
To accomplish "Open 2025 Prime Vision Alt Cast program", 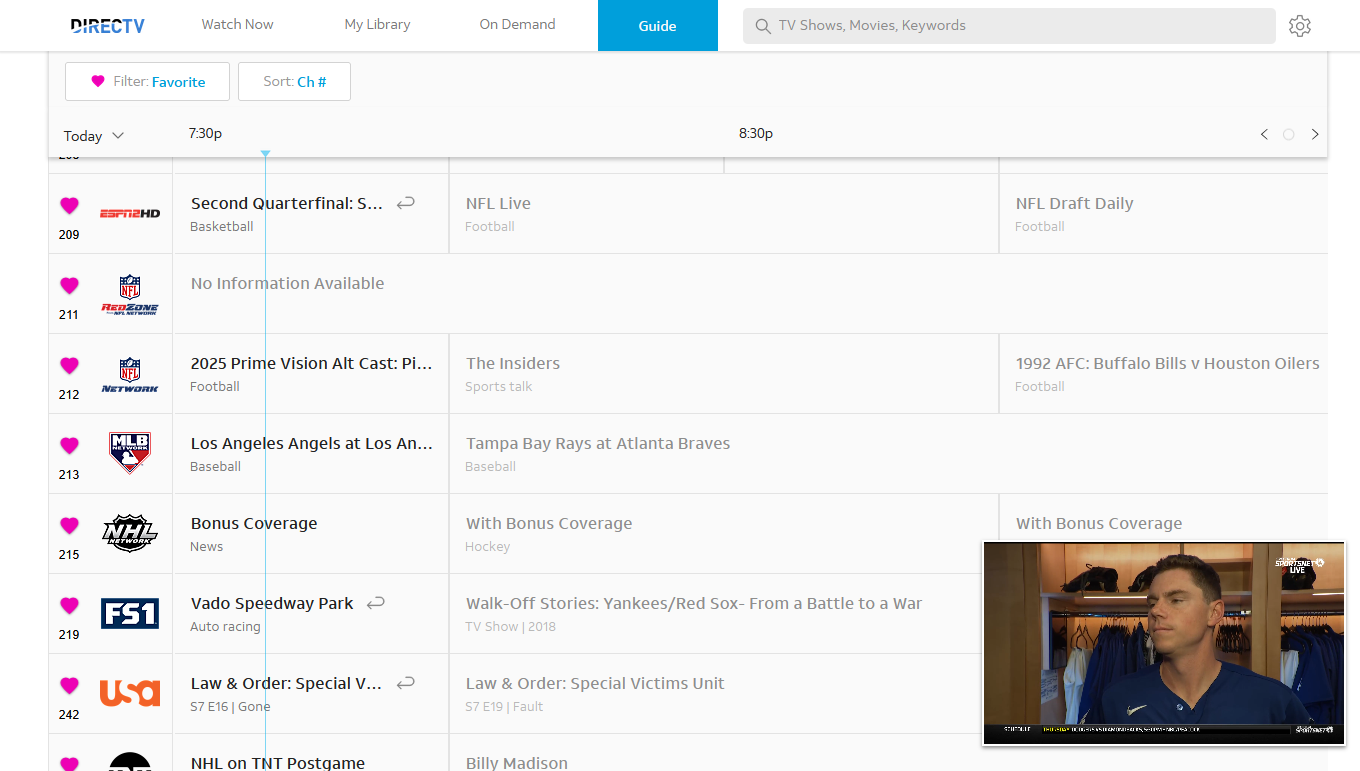I will click(x=310, y=373).
